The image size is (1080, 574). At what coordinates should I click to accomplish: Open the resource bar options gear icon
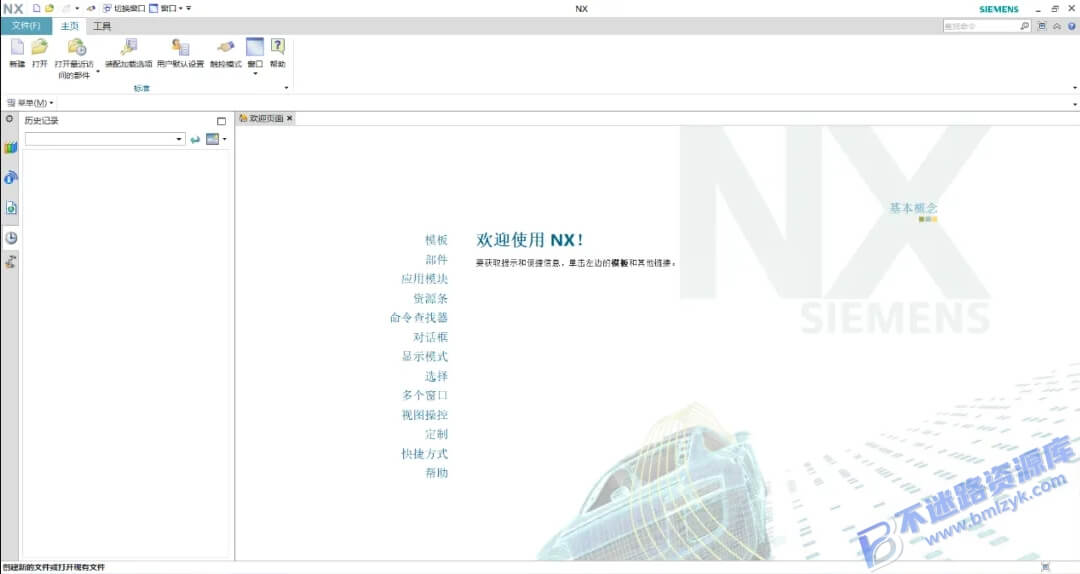point(10,119)
